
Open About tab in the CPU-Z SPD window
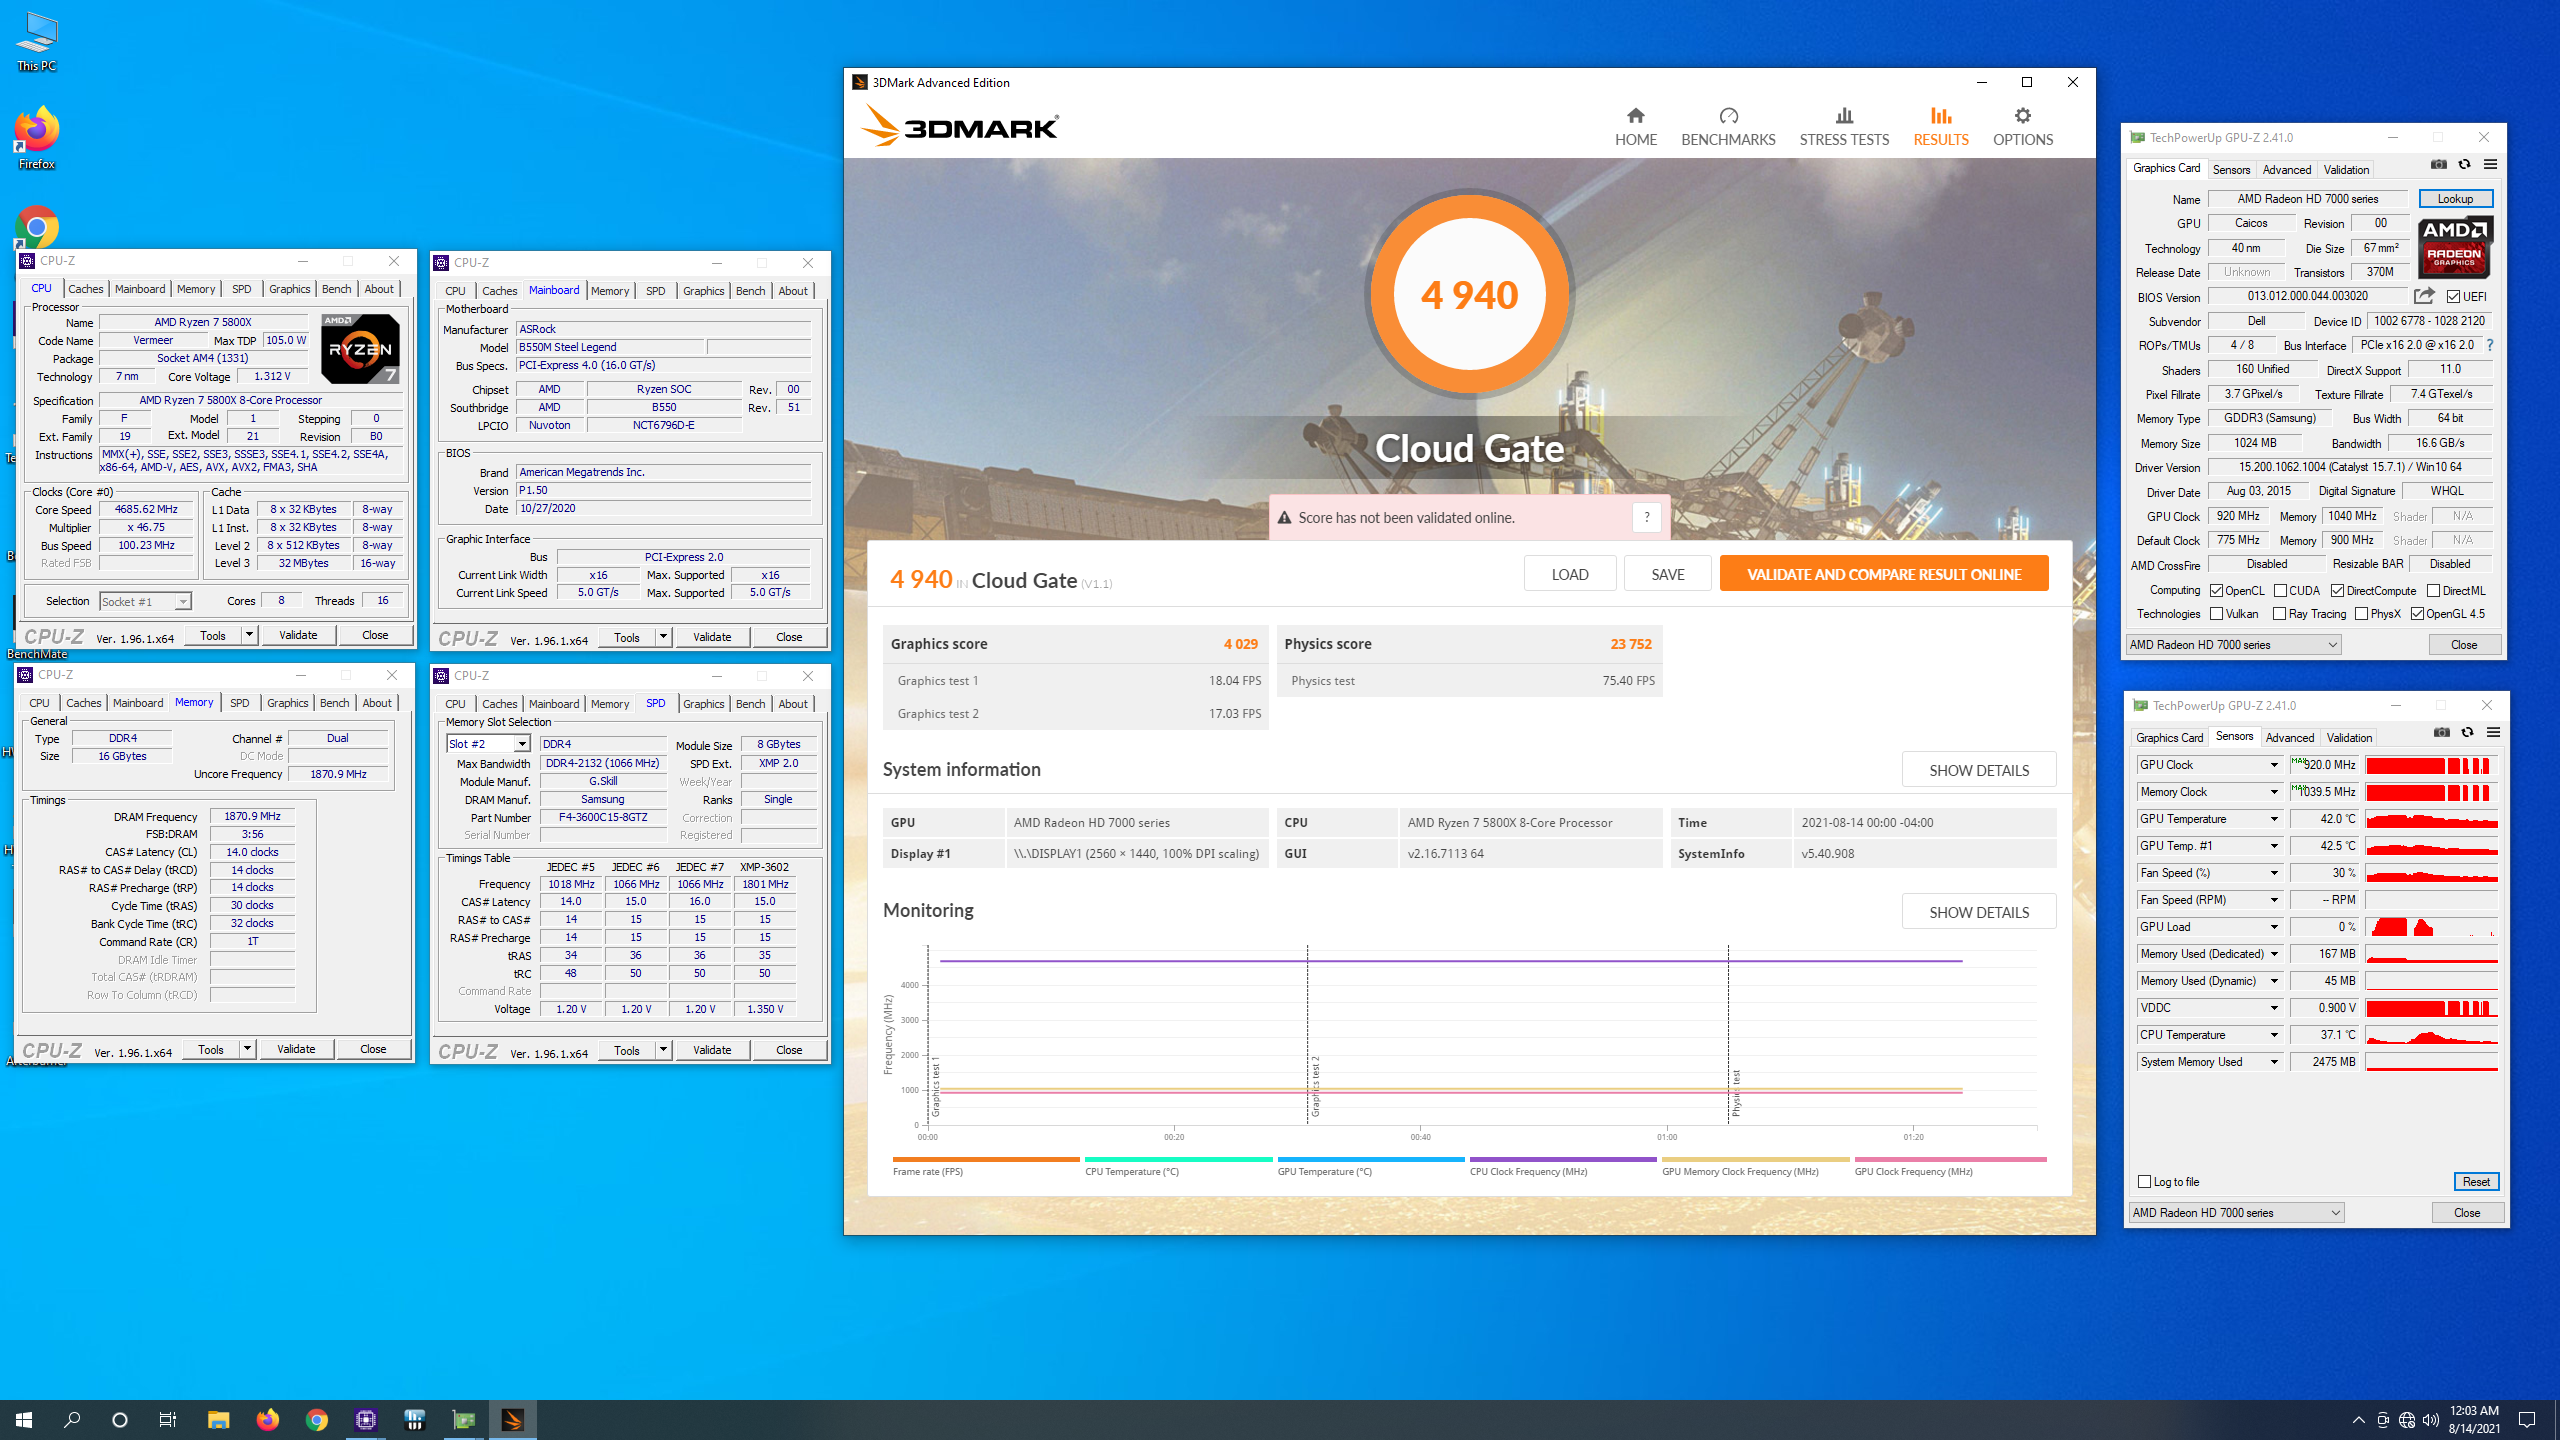coord(793,704)
